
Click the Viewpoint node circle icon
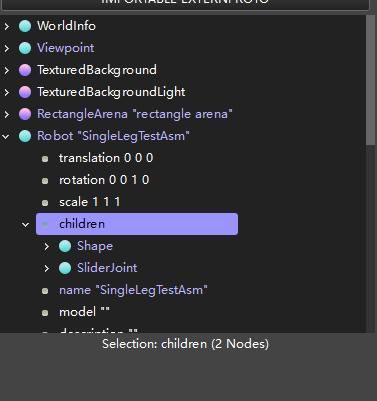(25, 48)
